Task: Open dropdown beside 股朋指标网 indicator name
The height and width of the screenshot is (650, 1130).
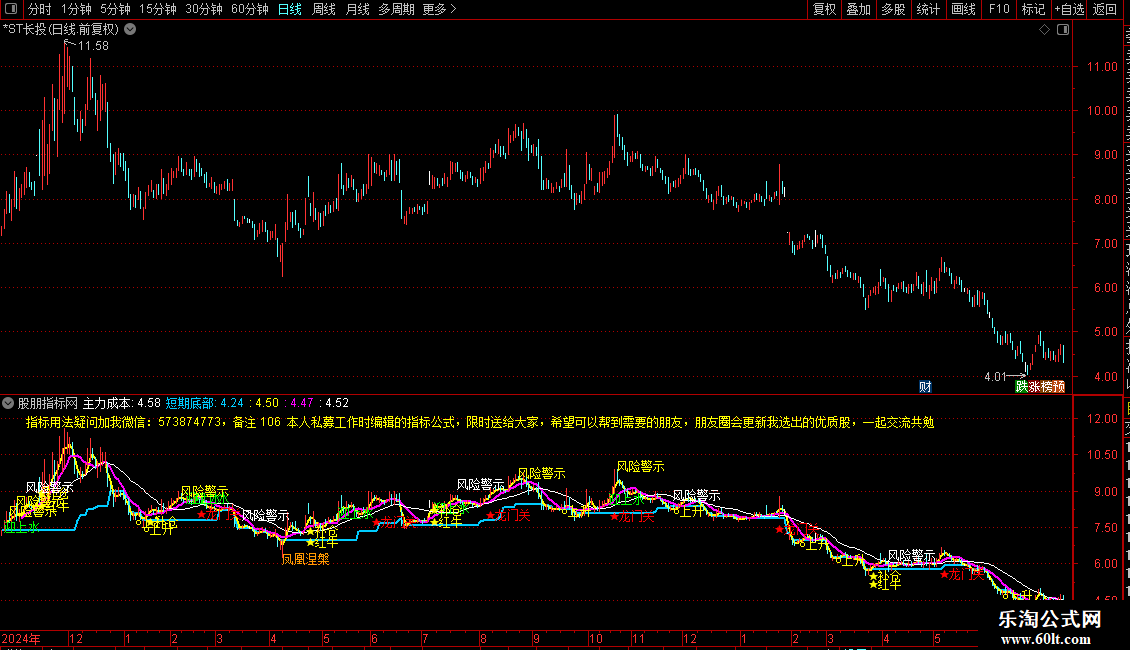Action: 8,404
